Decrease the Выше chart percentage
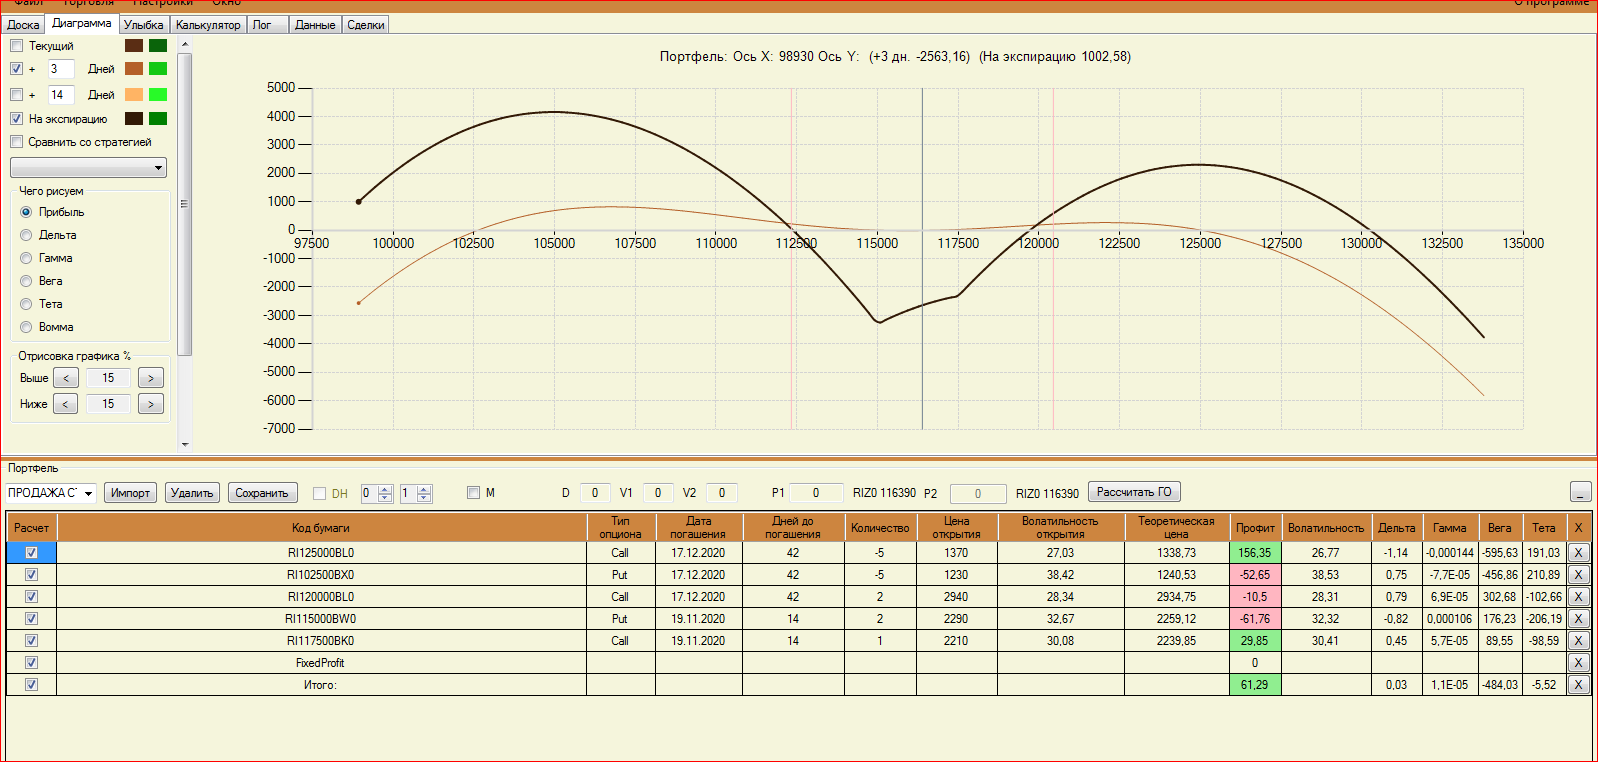This screenshot has width=1598, height=762. pyautogui.click(x=66, y=378)
